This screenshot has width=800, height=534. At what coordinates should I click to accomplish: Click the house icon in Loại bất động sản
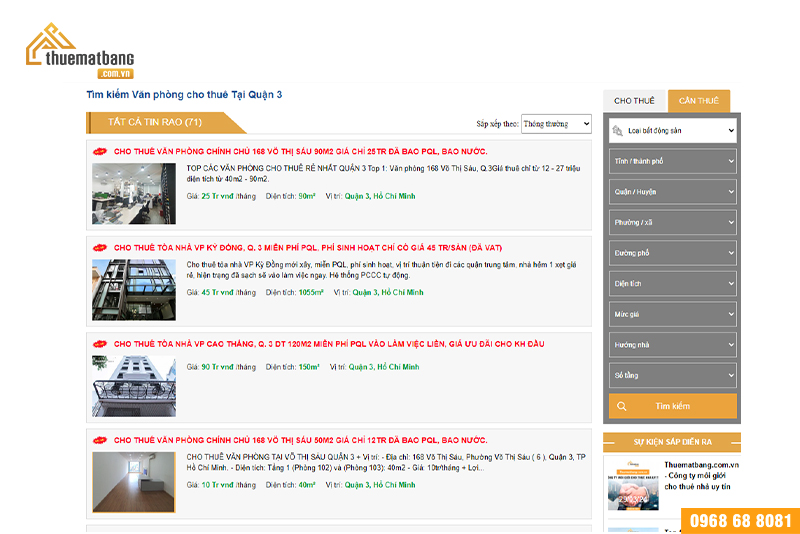point(617,130)
